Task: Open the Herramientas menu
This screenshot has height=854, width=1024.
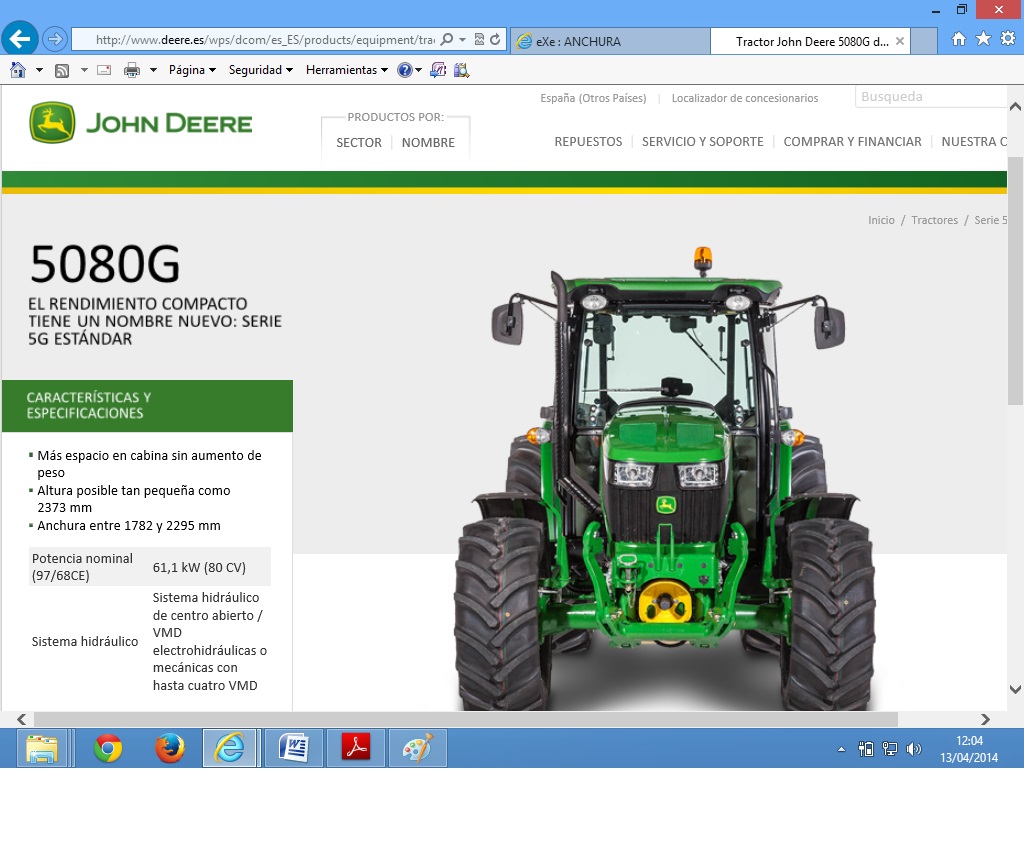Action: tap(347, 70)
